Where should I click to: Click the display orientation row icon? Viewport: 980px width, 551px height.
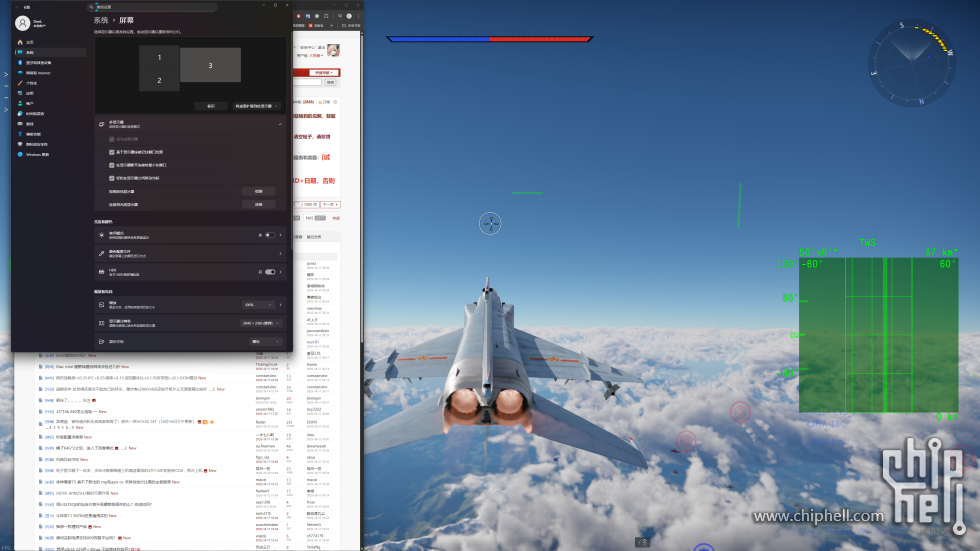tap(101, 342)
